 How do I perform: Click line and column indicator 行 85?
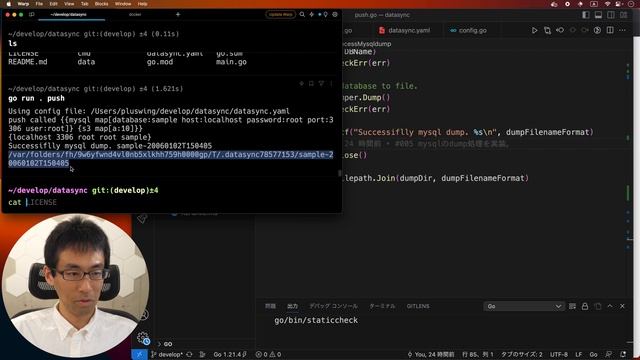coord(478,355)
